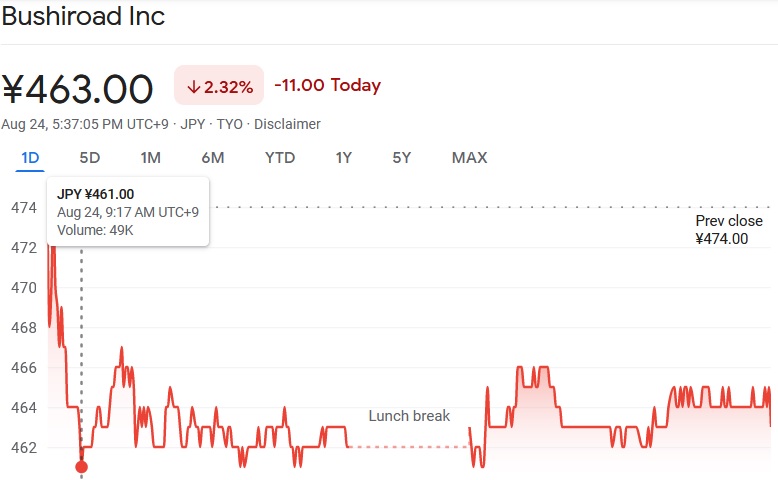Open the 1M chart range
778x480 pixels.
150,158
